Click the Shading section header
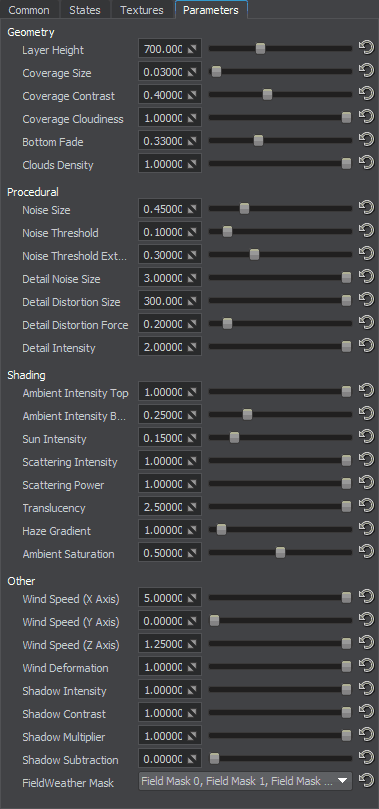The height and width of the screenshot is (809, 379). (x=26, y=375)
